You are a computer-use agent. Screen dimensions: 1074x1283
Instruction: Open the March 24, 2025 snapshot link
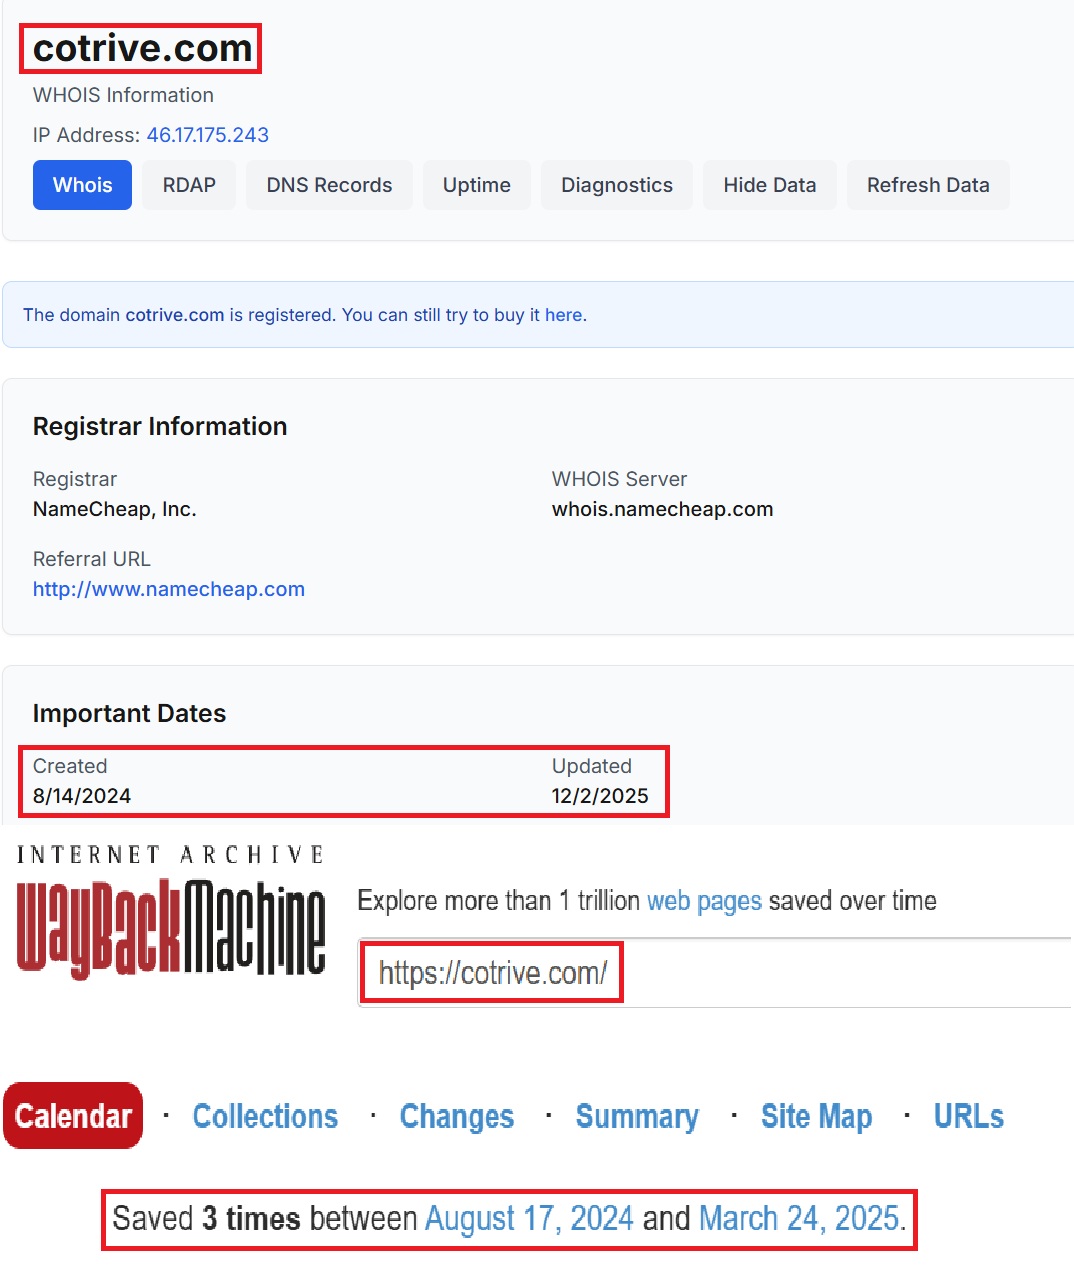800,1218
